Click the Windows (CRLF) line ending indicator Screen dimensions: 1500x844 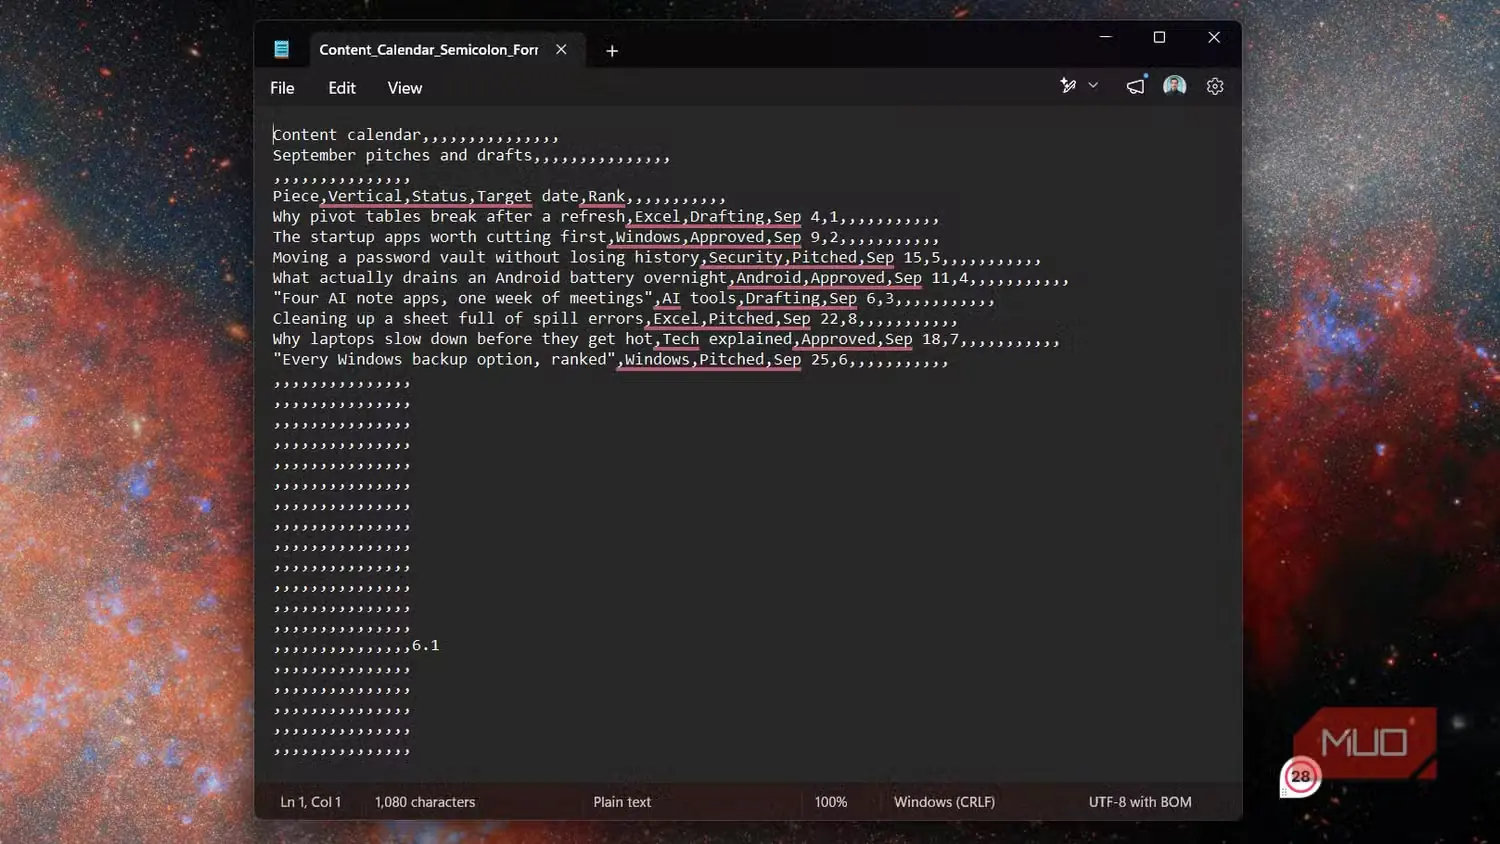[x=944, y=802]
